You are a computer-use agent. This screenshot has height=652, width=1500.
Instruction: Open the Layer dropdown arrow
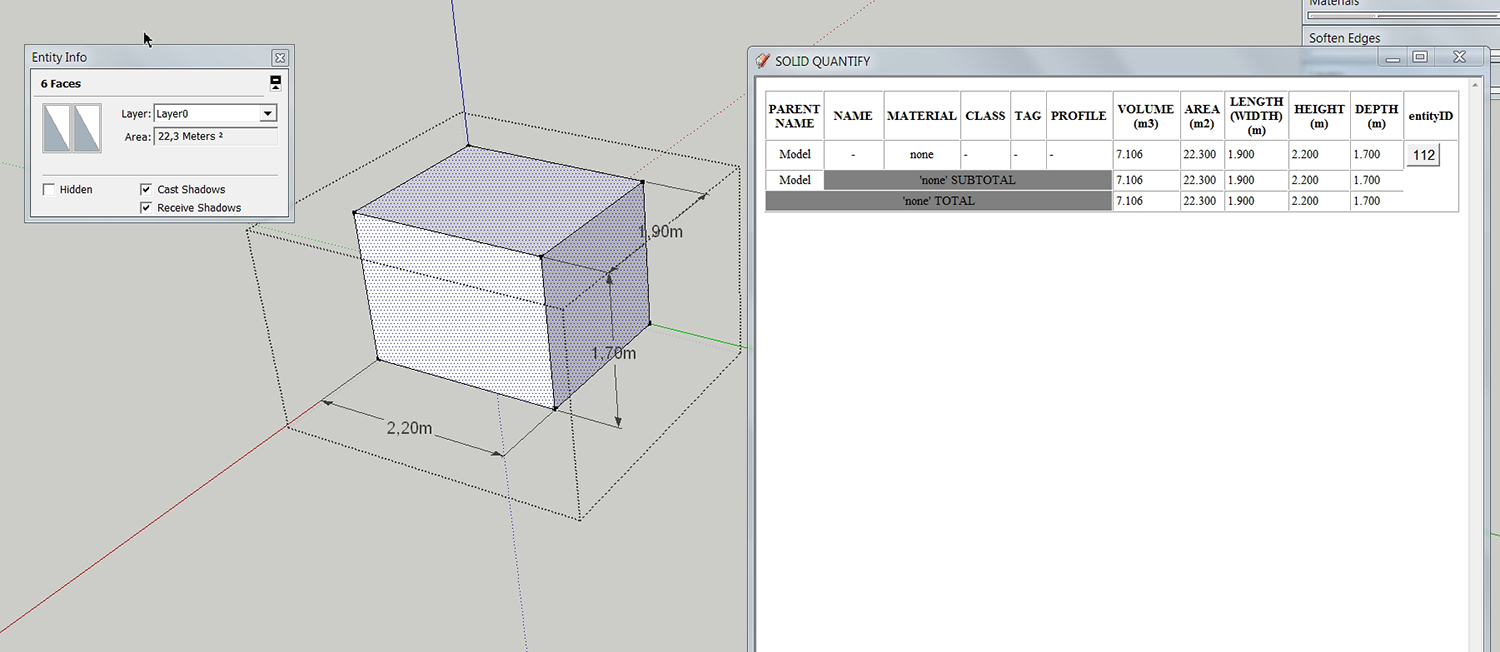click(267, 114)
